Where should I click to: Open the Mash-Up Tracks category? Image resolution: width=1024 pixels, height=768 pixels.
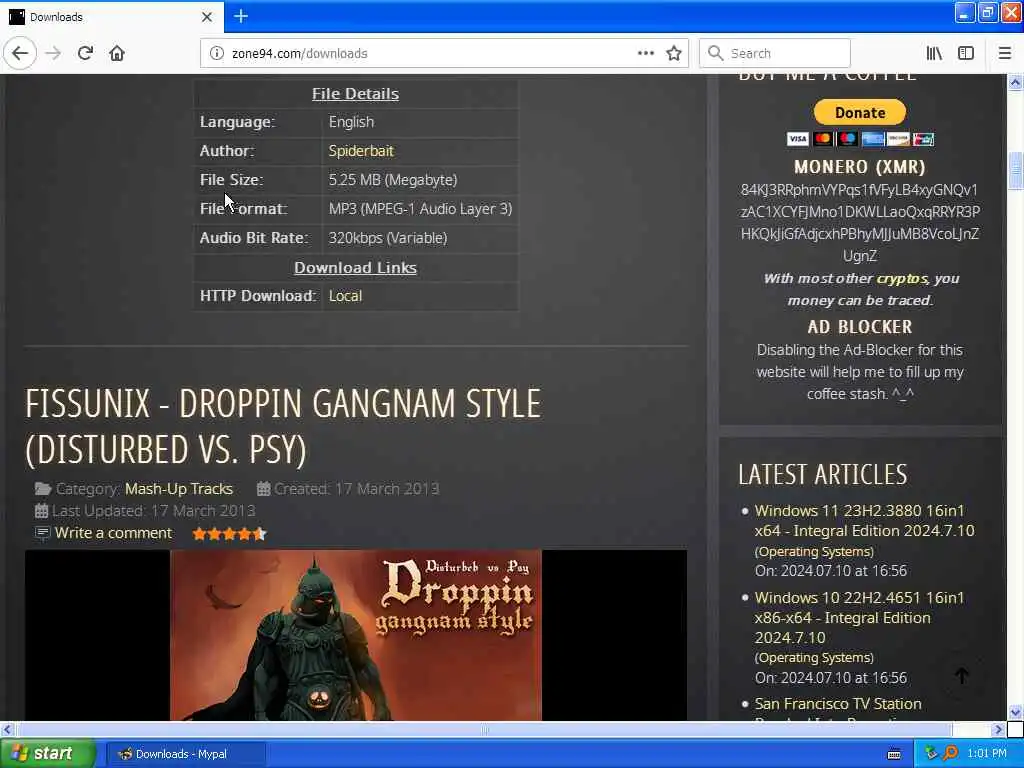[179, 489]
